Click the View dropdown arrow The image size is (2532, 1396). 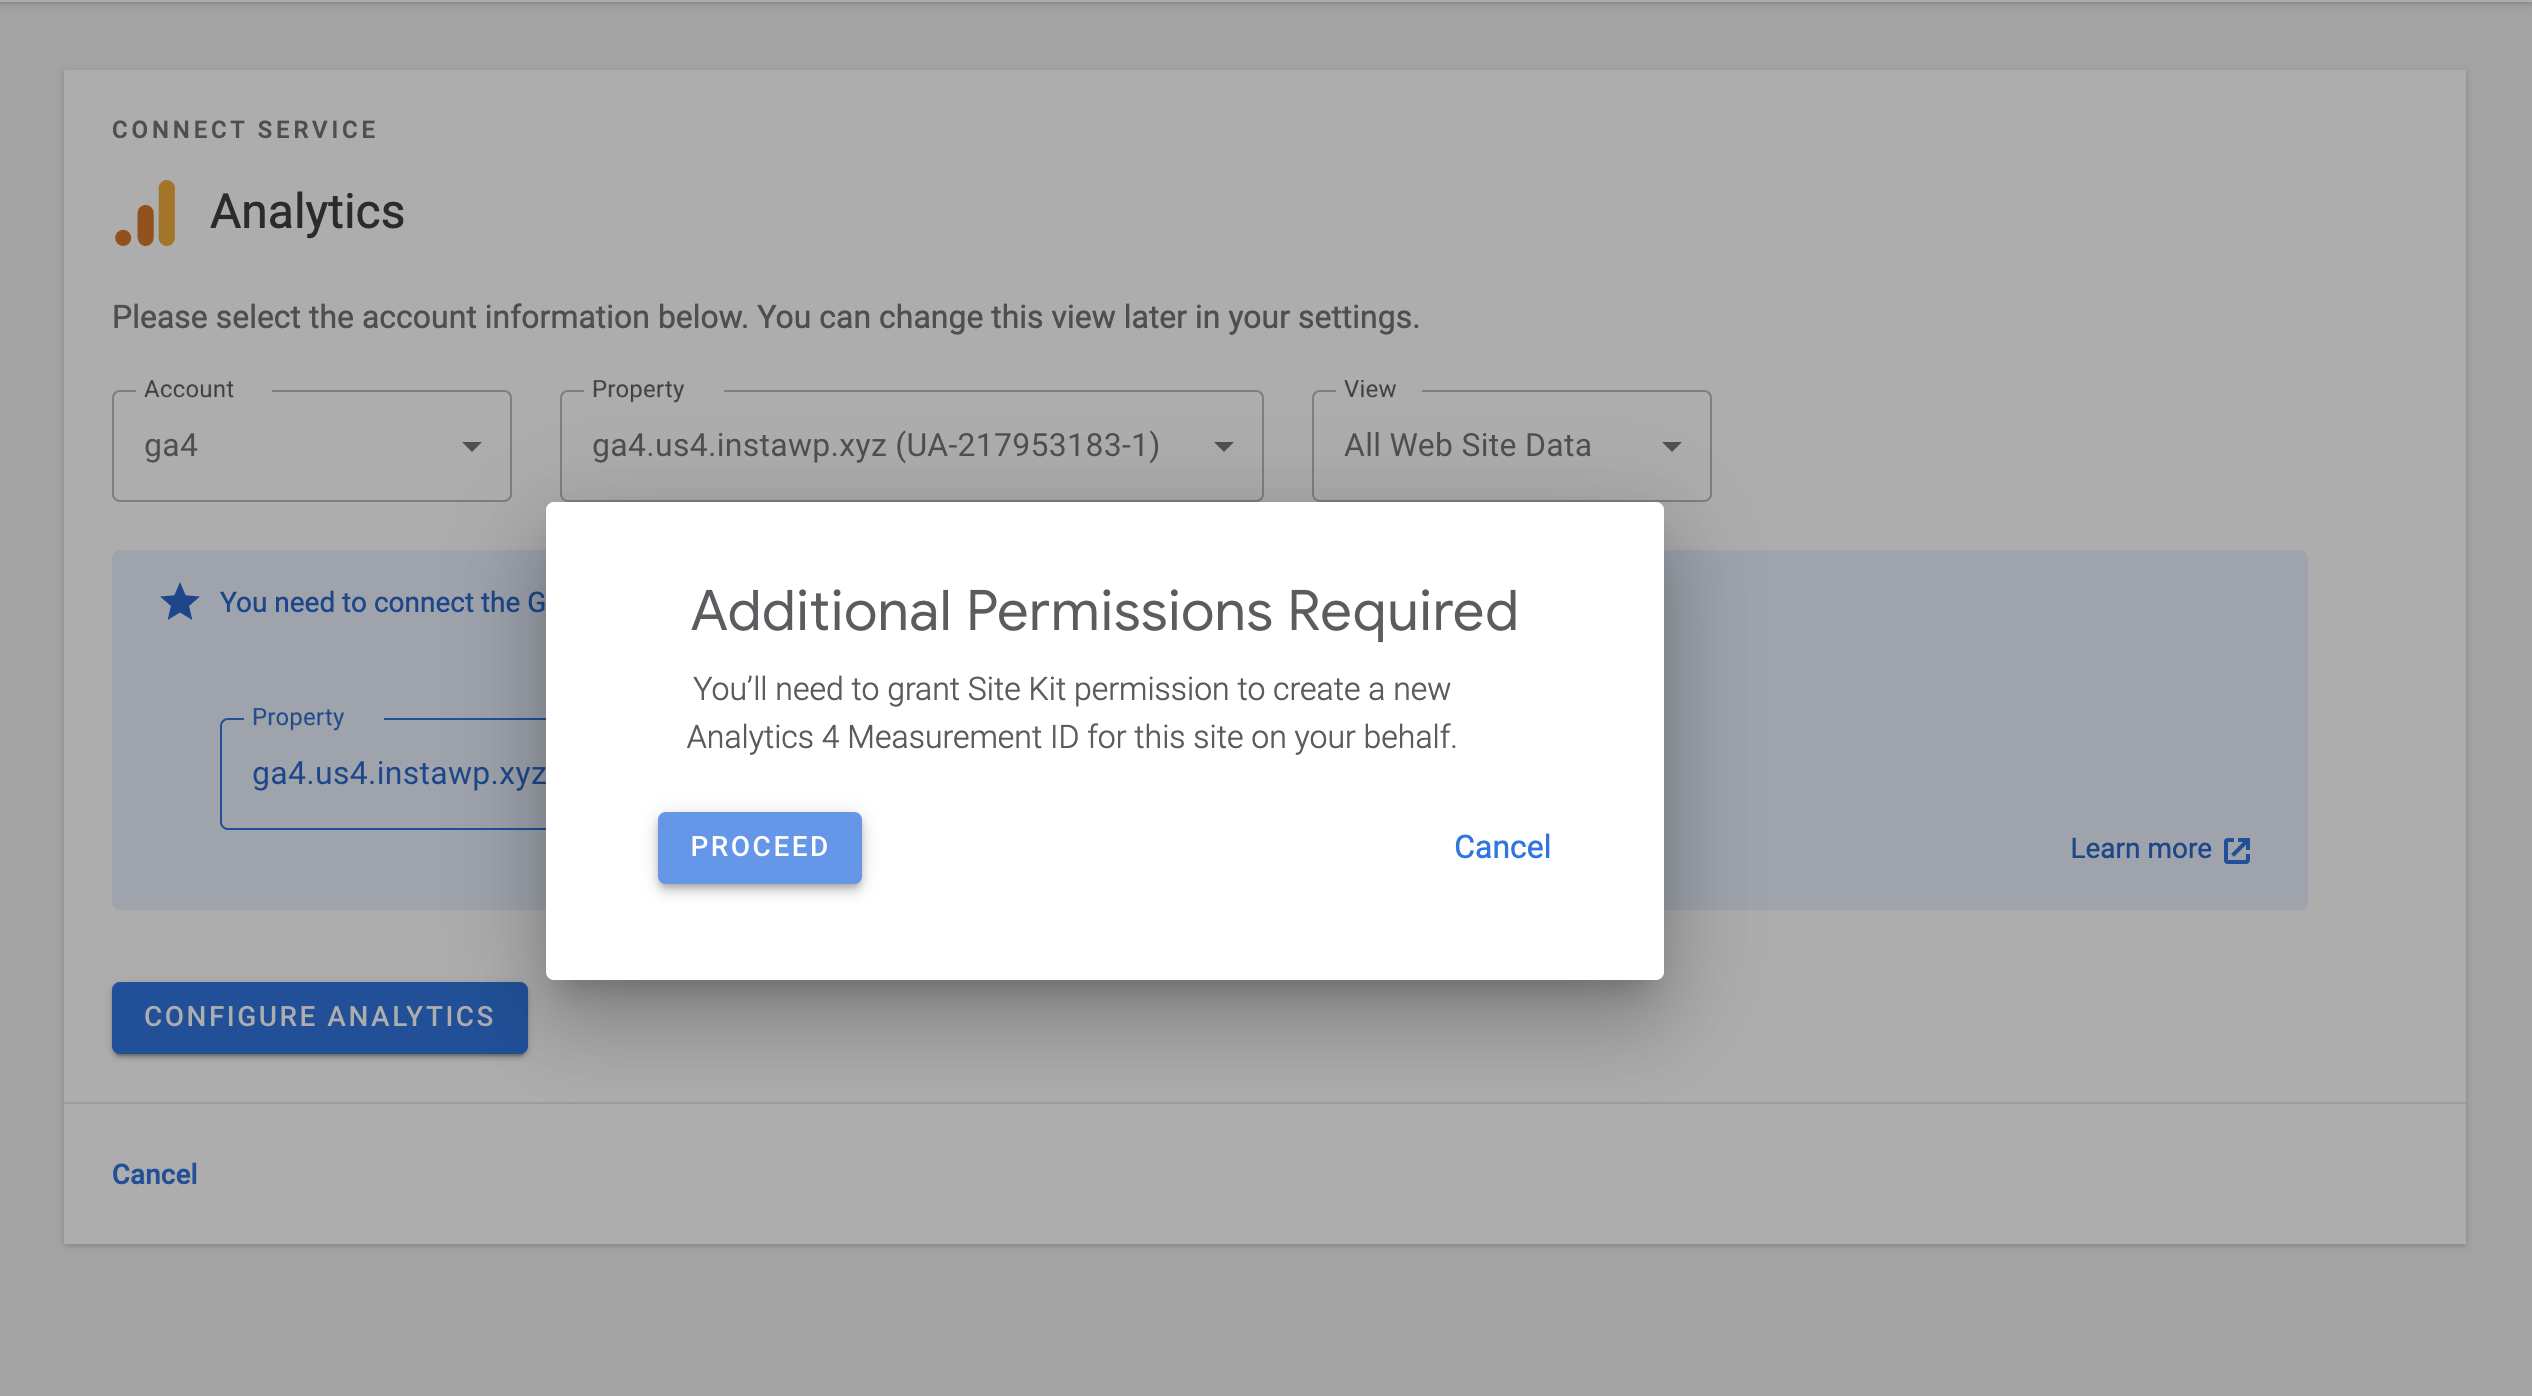(x=1671, y=446)
